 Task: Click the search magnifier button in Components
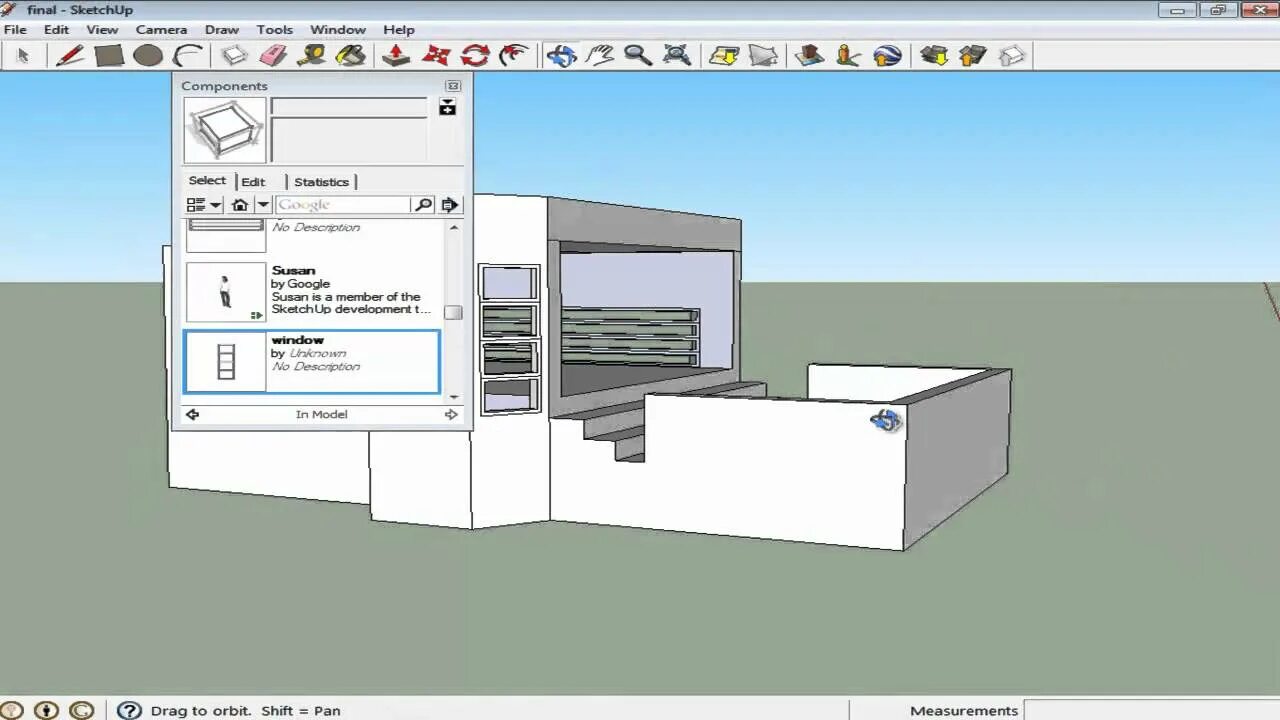424,205
